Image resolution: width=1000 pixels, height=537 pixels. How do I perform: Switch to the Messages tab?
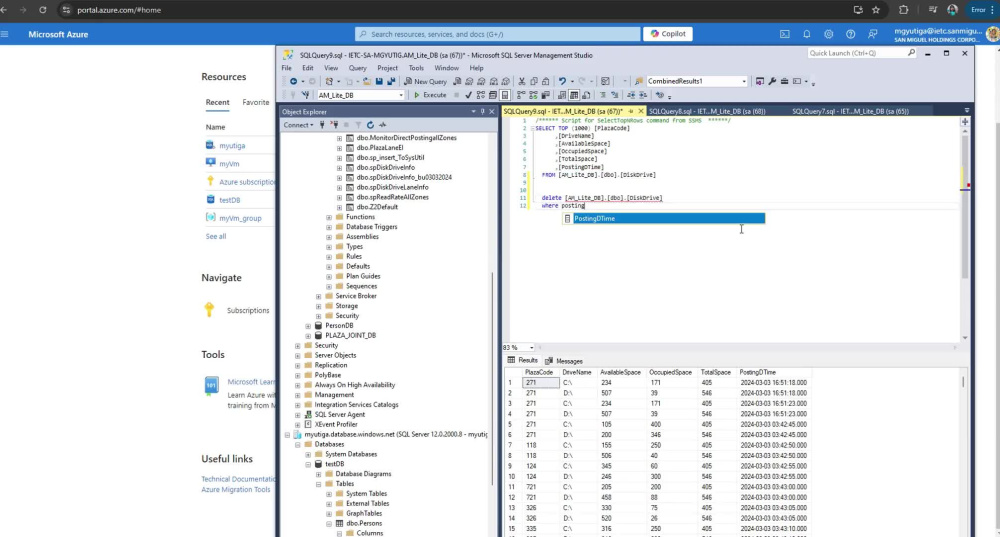(x=564, y=361)
